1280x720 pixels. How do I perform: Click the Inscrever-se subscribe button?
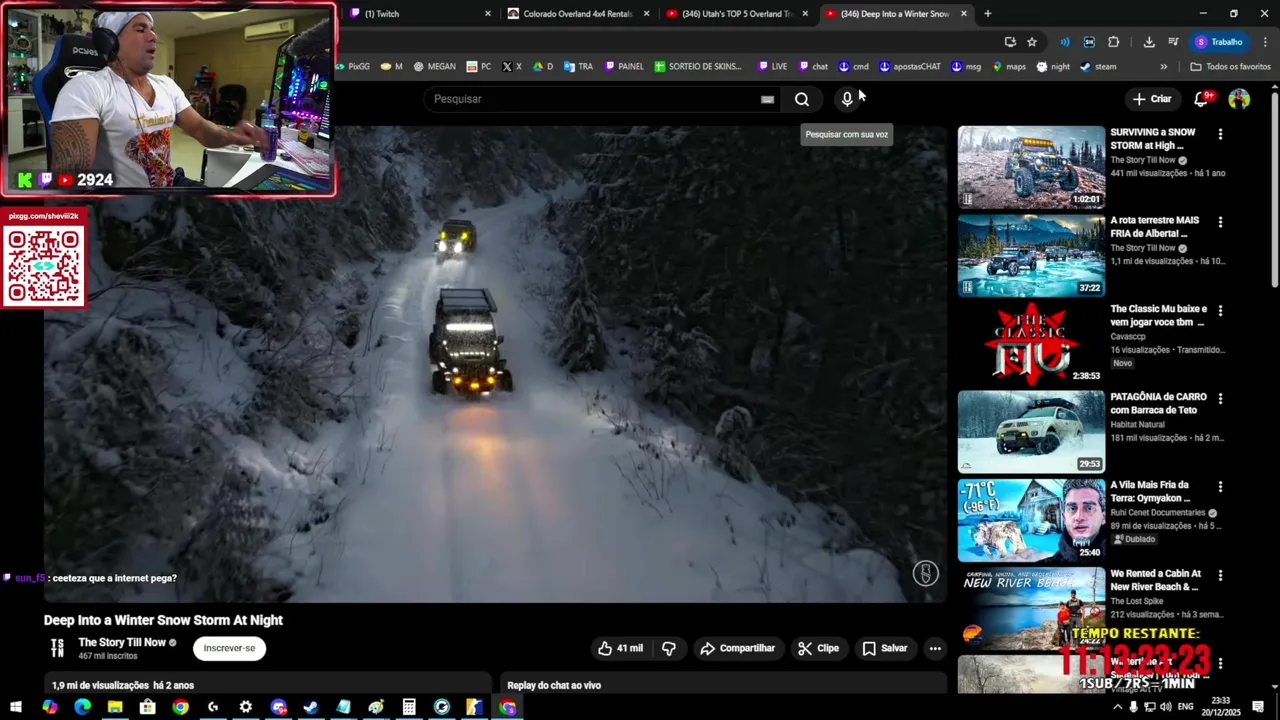pos(229,648)
